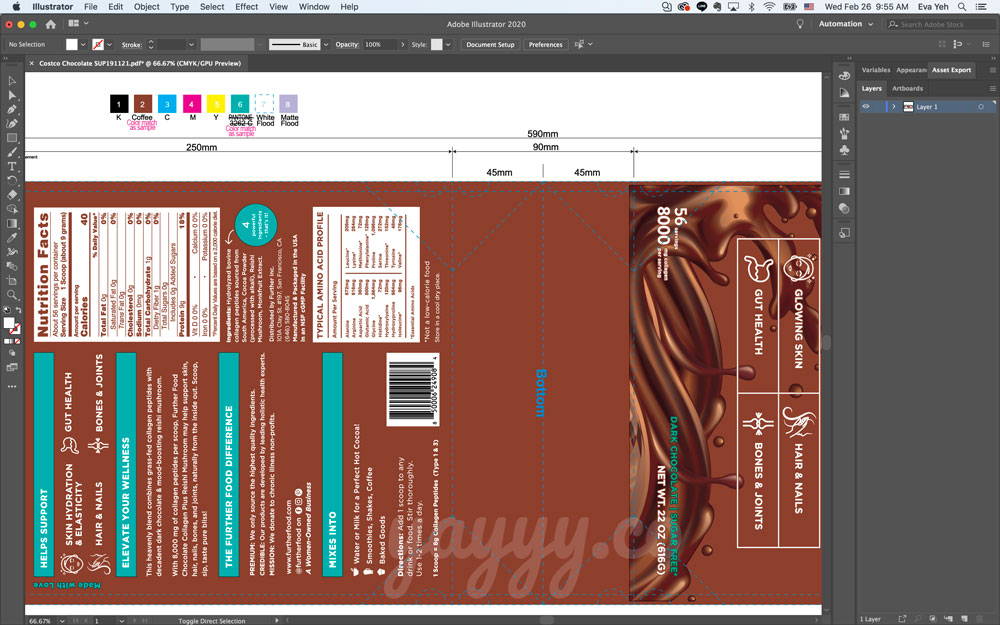
Task: Open the Basic brush definition dropdown
Action: (326, 45)
